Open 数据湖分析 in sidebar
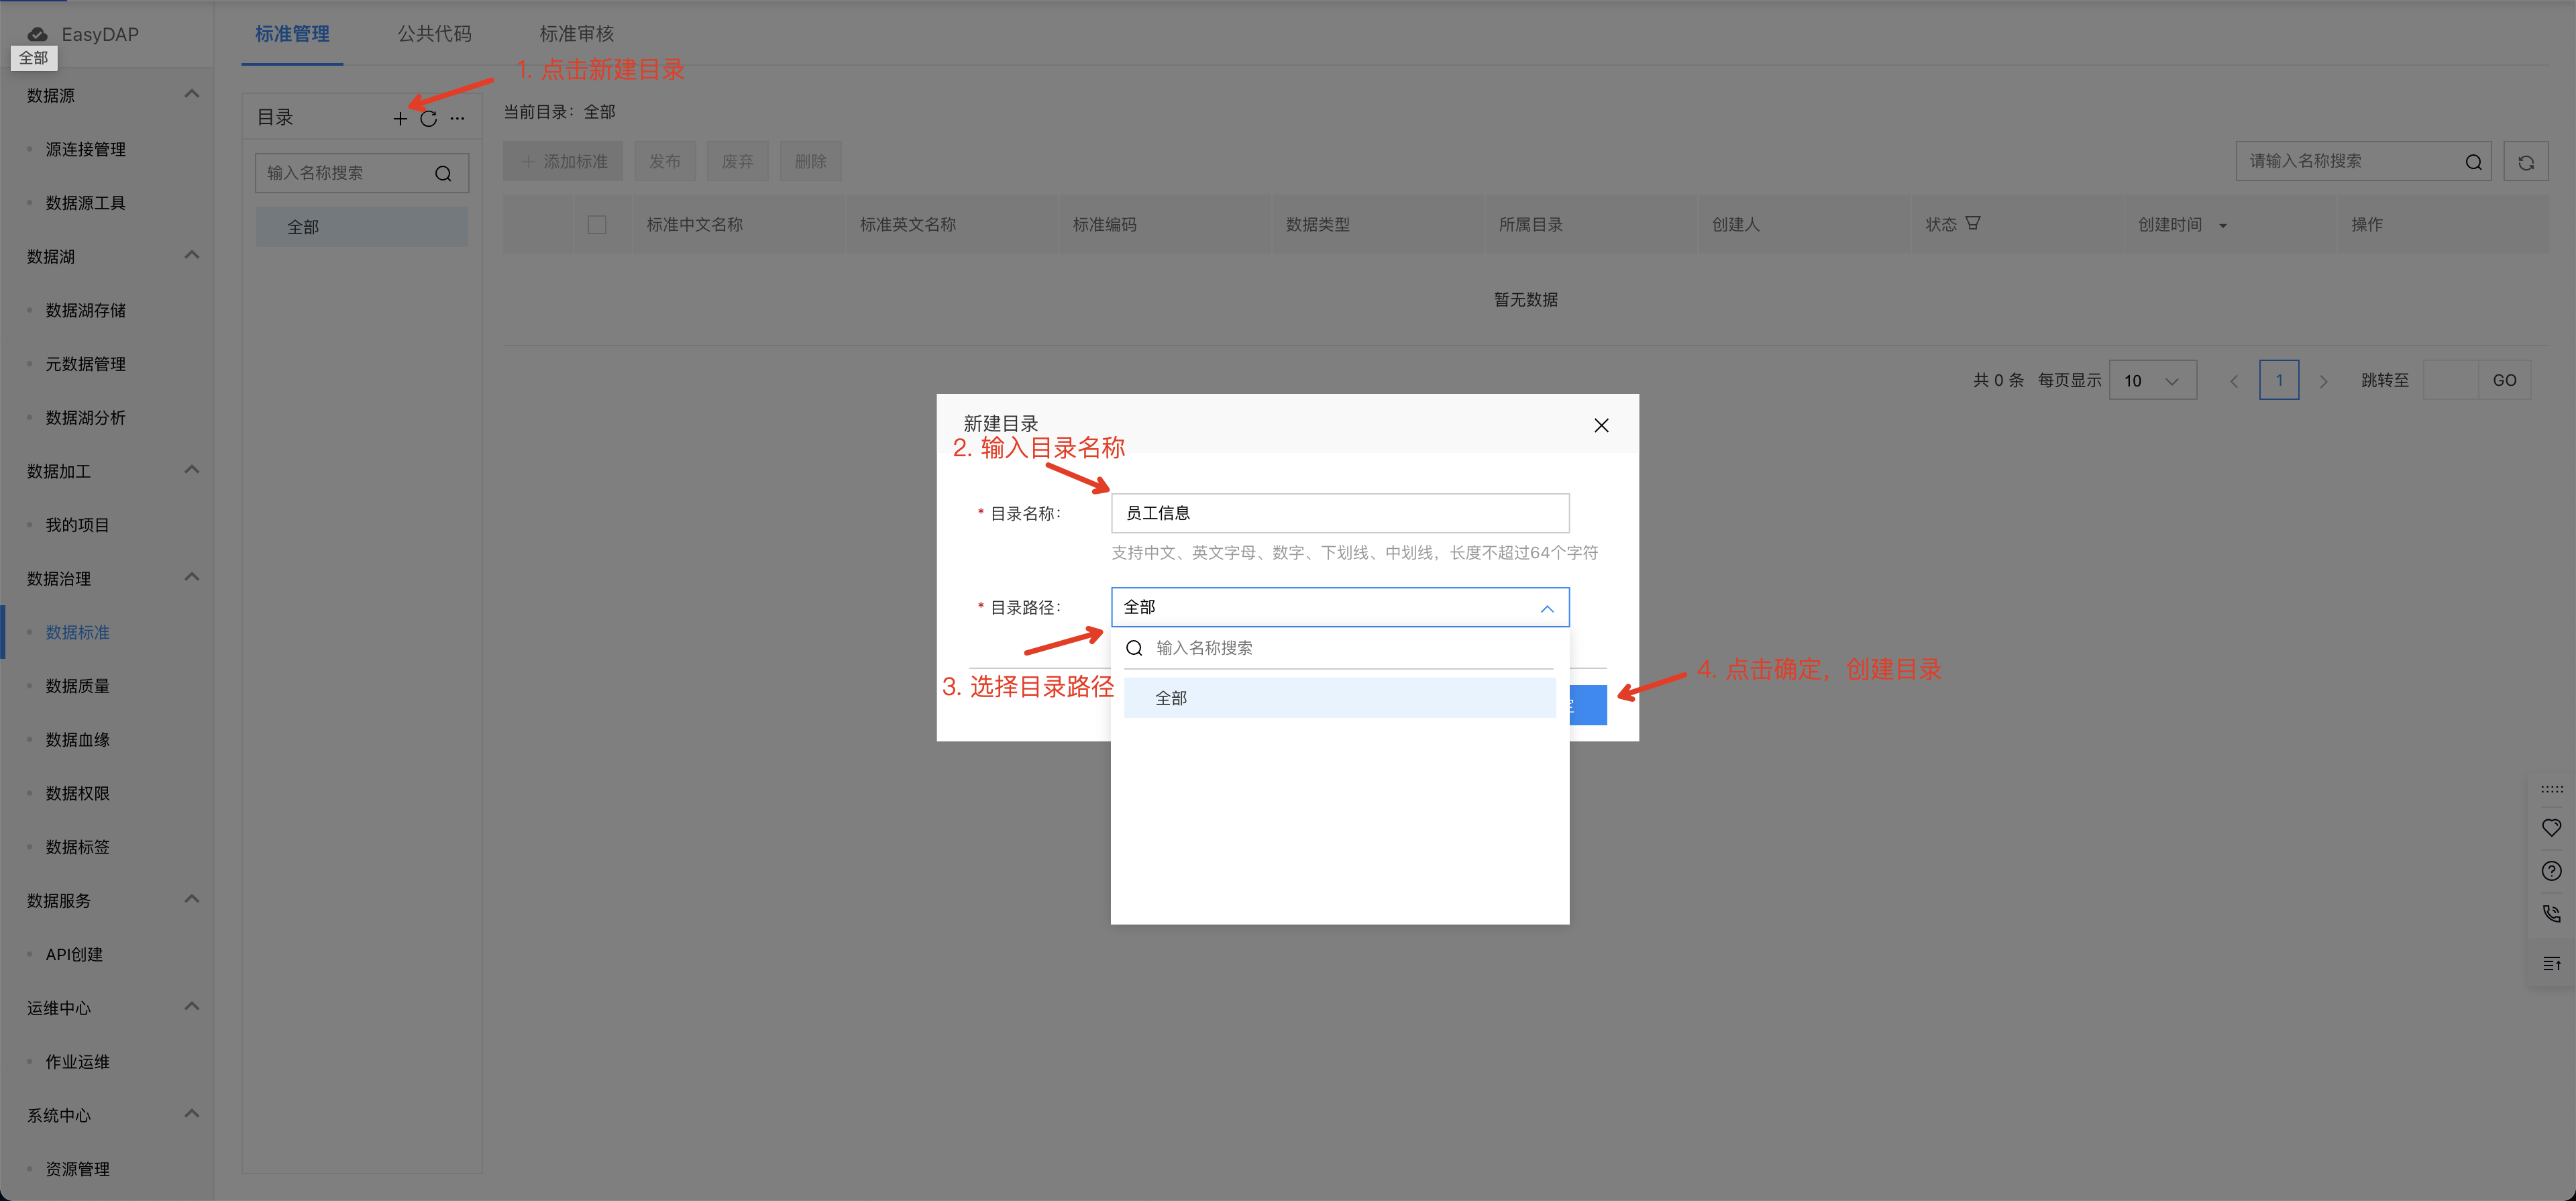The width and height of the screenshot is (2576, 1201). click(86, 418)
